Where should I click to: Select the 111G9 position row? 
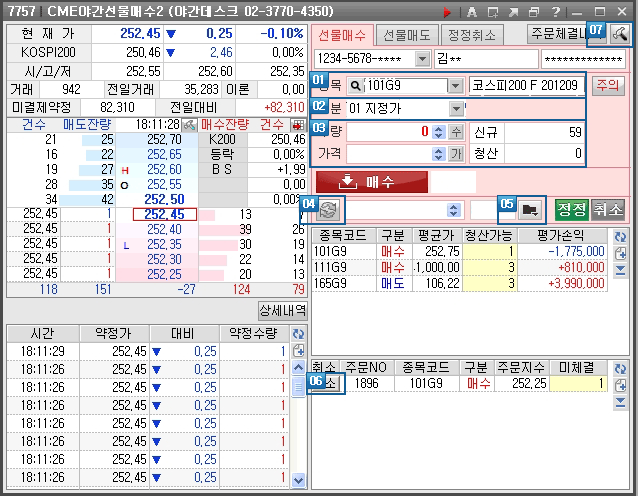tap(459, 267)
